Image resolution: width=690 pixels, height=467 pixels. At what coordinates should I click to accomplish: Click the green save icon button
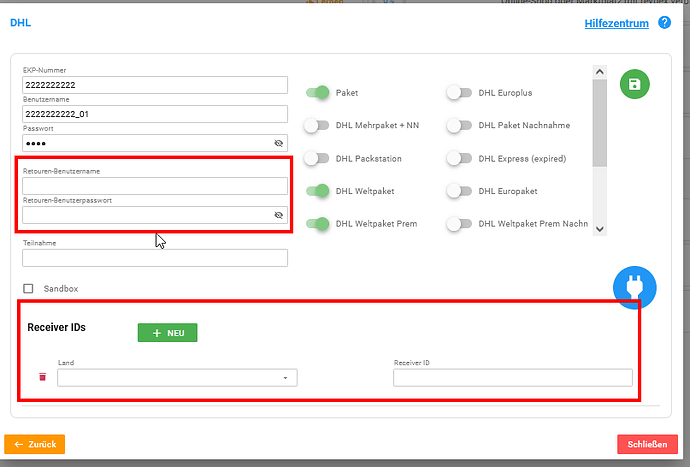[x=635, y=84]
